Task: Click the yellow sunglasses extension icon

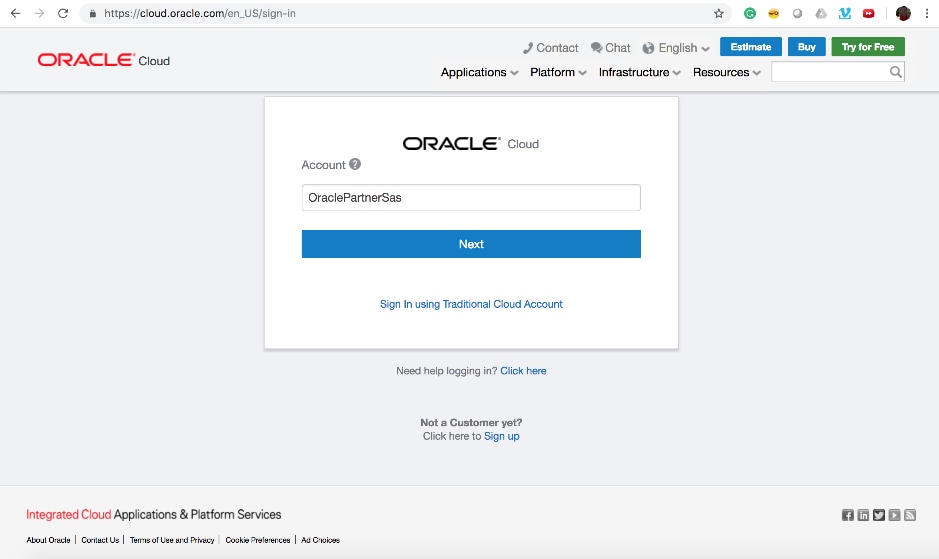Action: click(773, 13)
